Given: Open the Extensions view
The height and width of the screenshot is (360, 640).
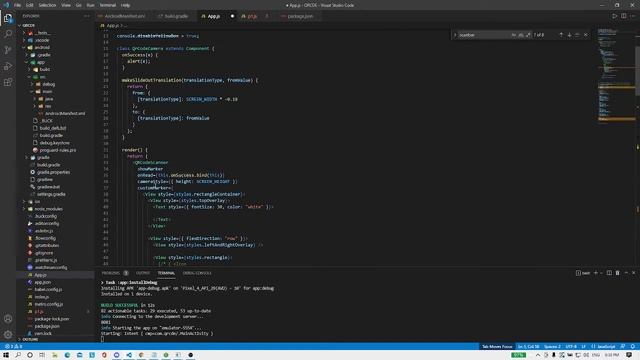Looking at the screenshot, I should point(8,82).
